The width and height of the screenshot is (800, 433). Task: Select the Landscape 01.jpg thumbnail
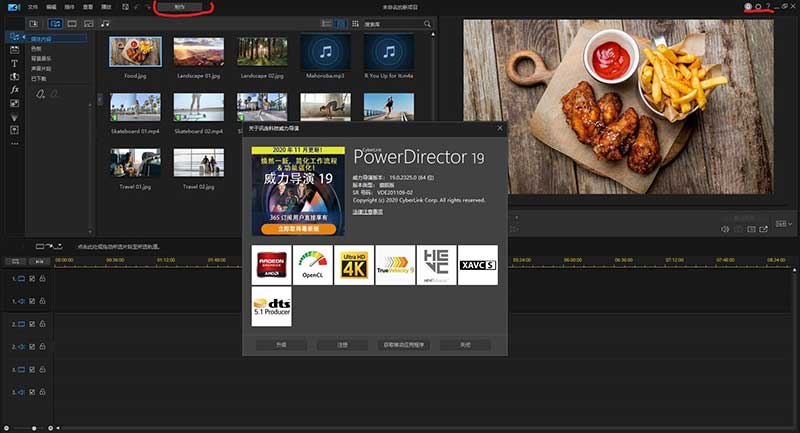click(x=198, y=52)
